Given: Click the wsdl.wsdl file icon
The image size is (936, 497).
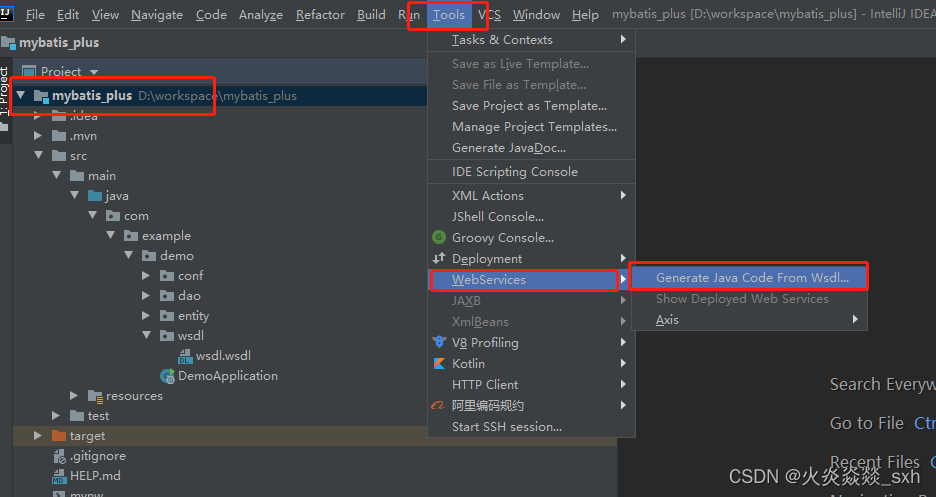Looking at the screenshot, I should 185,356.
